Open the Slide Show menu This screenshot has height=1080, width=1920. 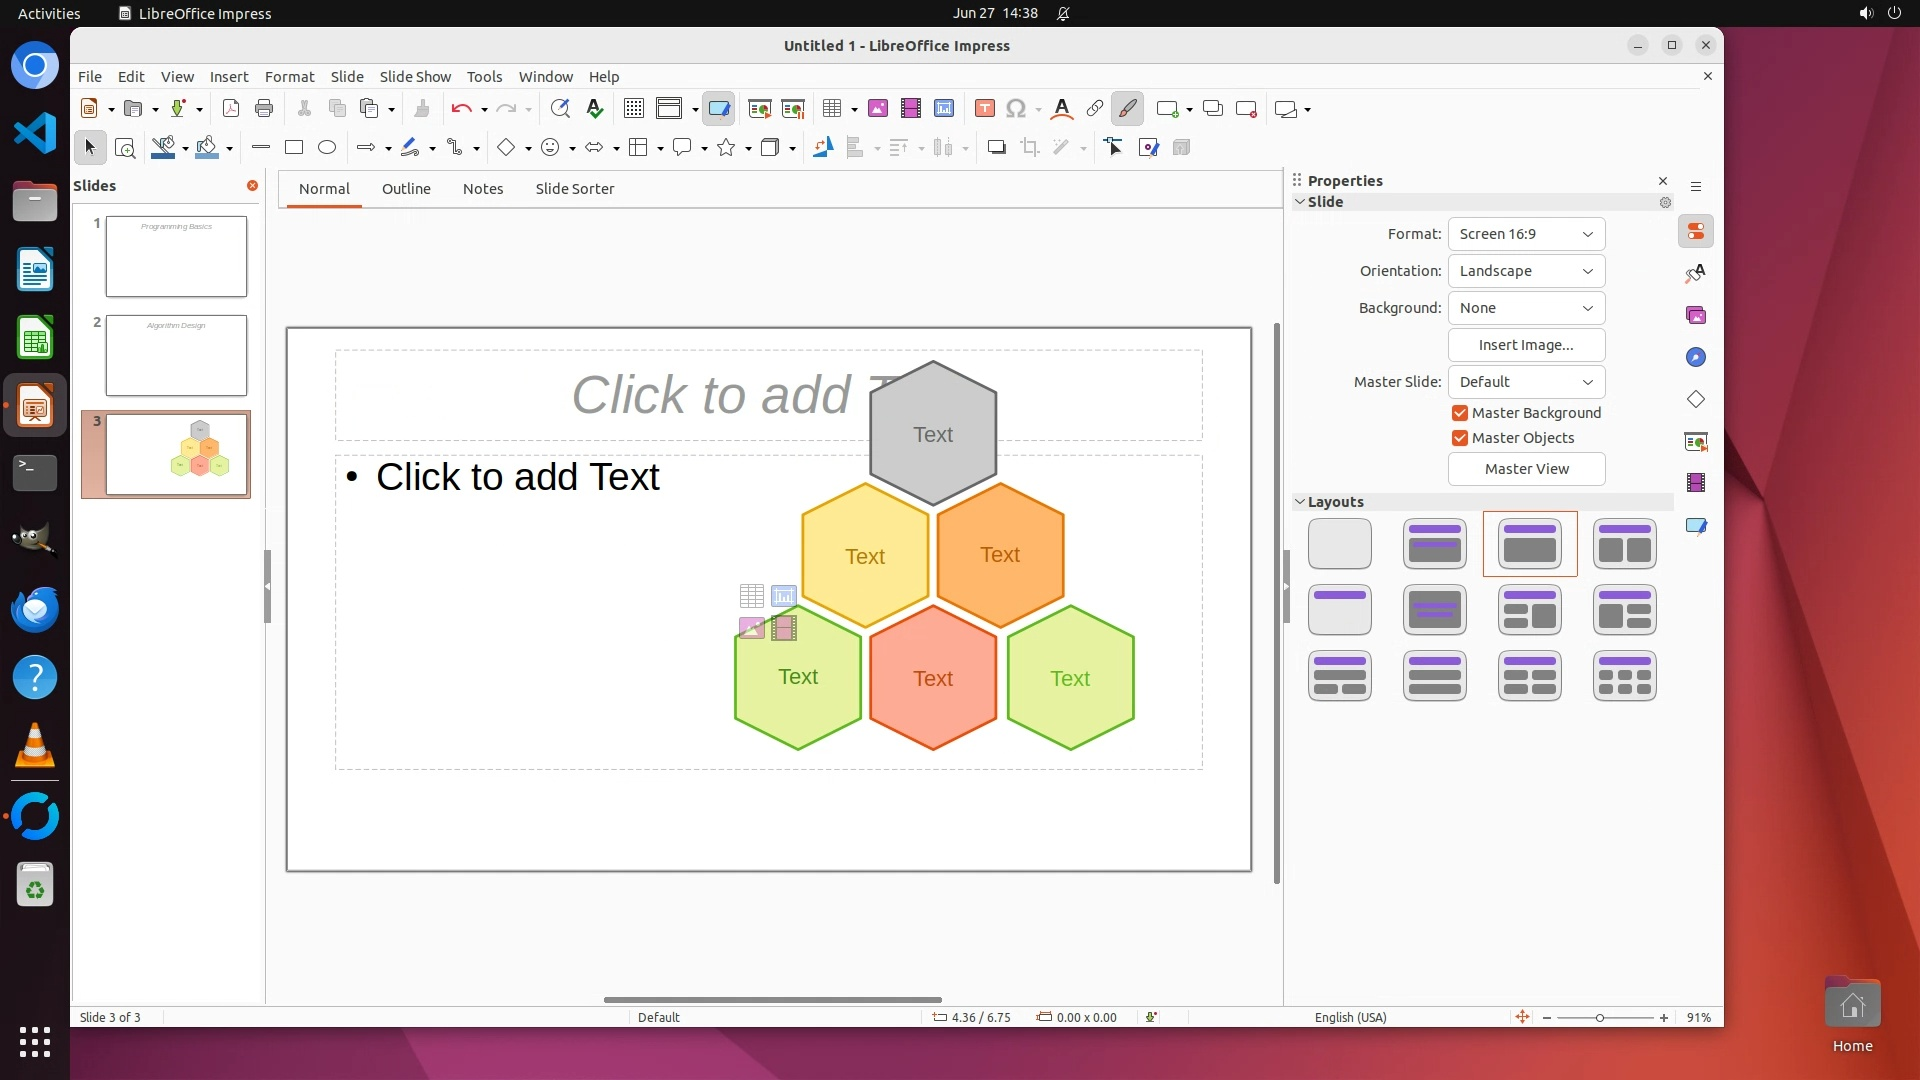pyautogui.click(x=415, y=77)
